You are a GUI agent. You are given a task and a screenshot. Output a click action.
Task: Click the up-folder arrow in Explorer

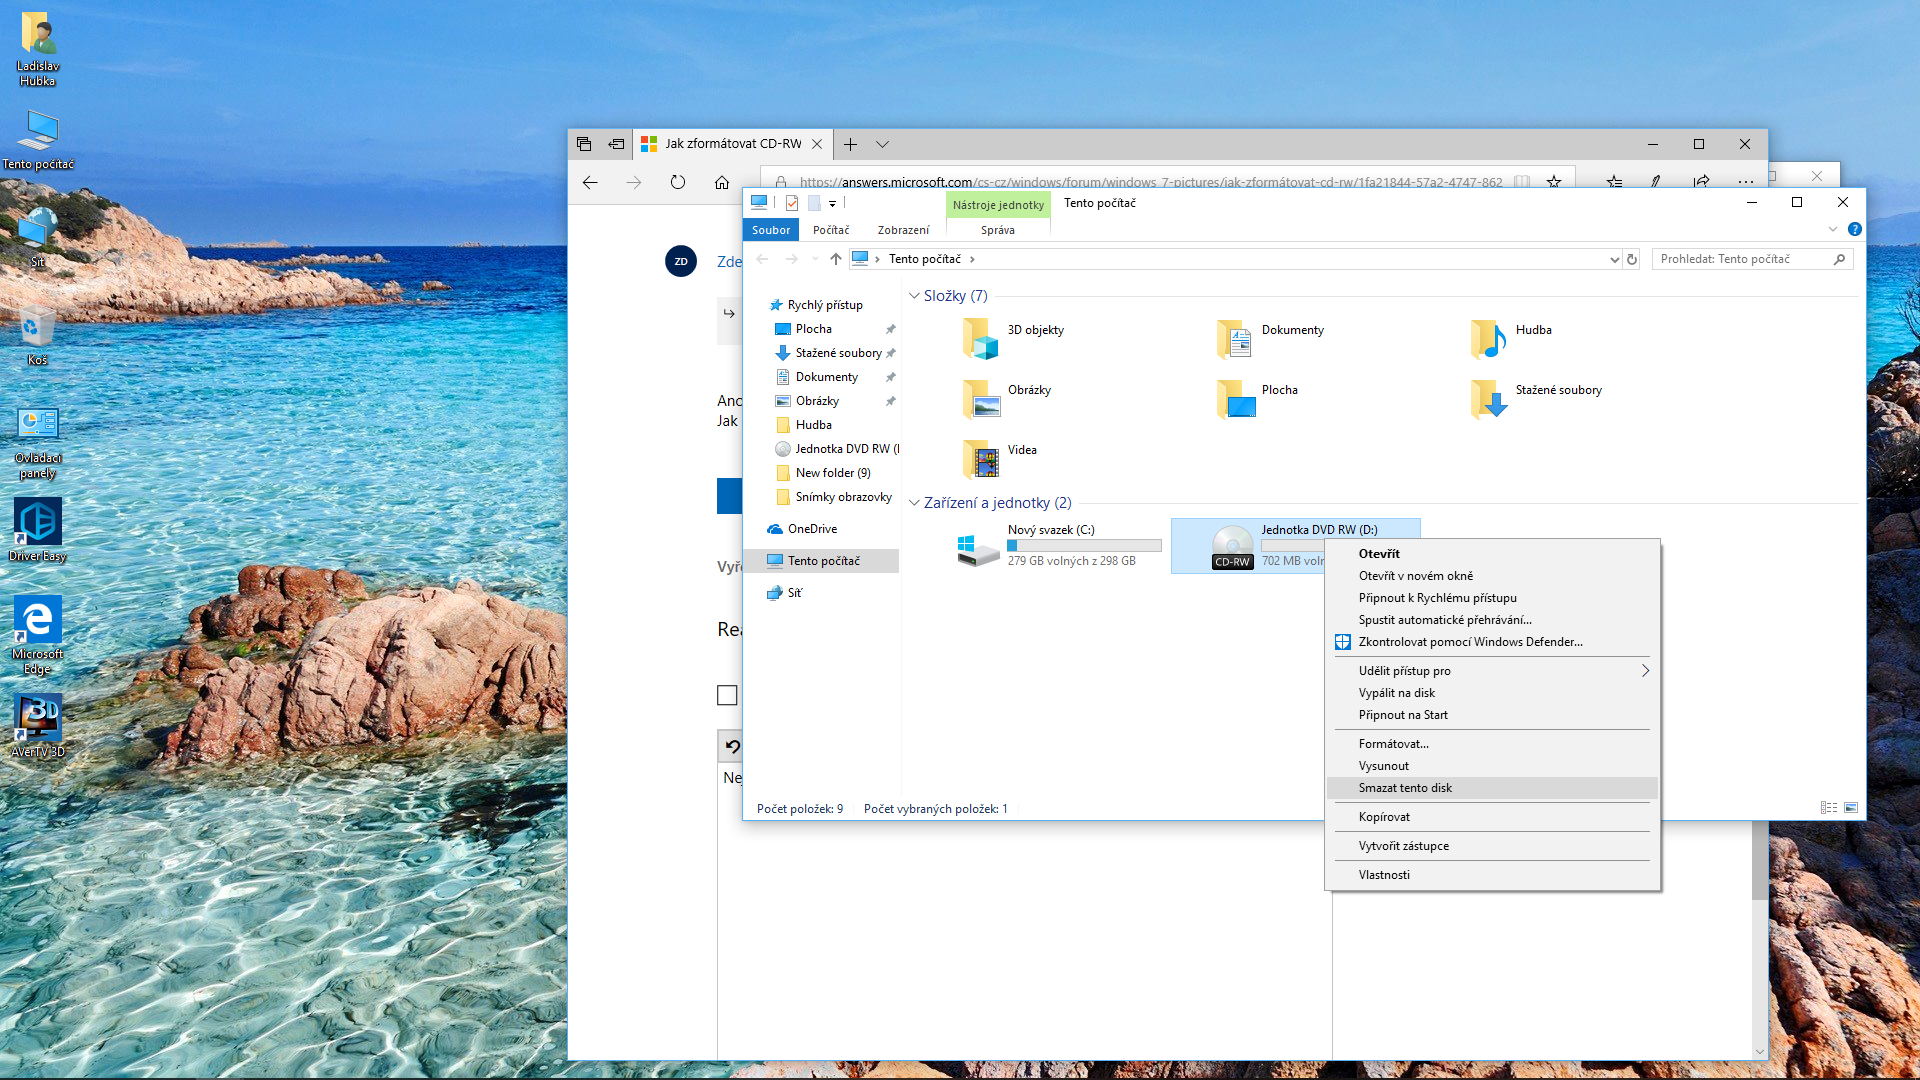pos(836,259)
